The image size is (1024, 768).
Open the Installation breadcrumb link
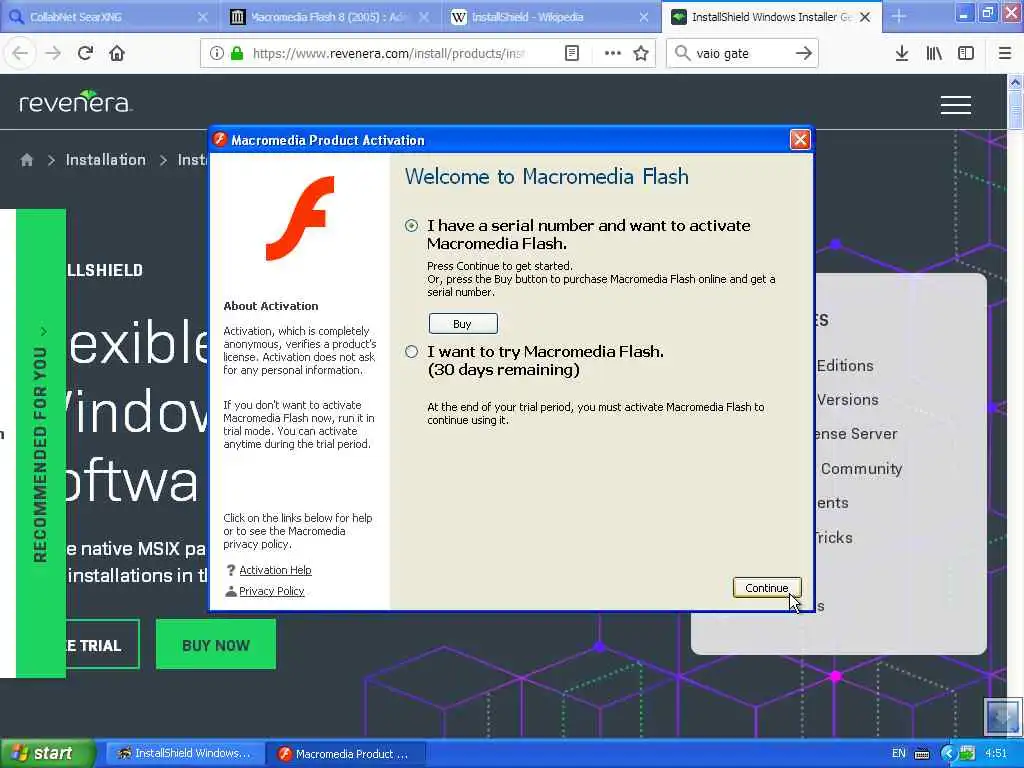(x=106, y=160)
